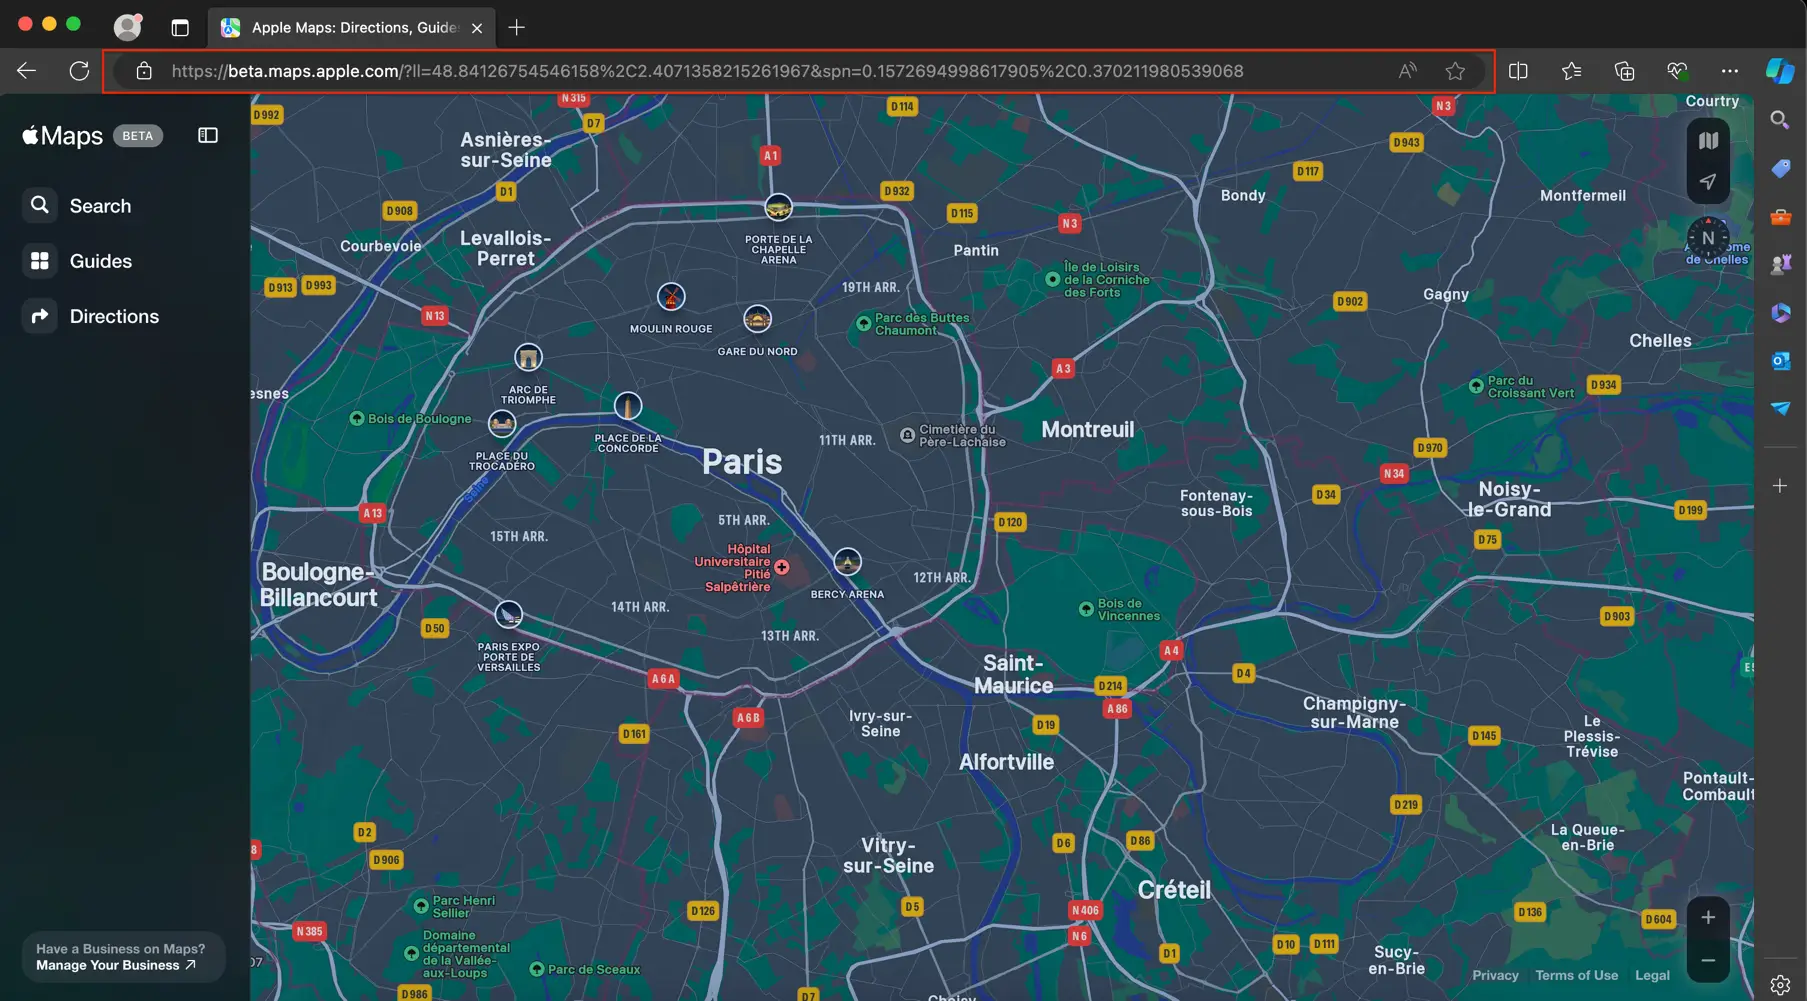Zoom out with the minus button
Image resolution: width=1807 pixels, height=1001 pixels.
point(1708,960)
